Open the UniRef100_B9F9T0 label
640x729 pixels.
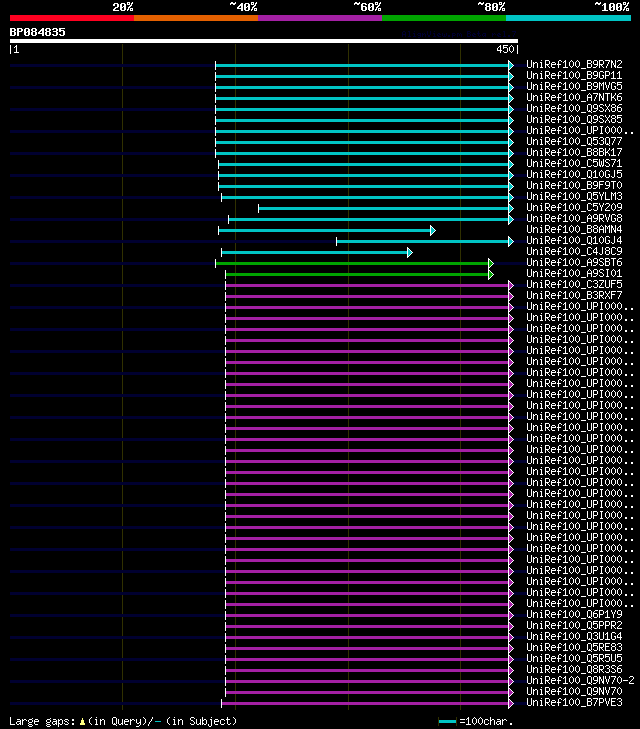click(x=574, y=186)
